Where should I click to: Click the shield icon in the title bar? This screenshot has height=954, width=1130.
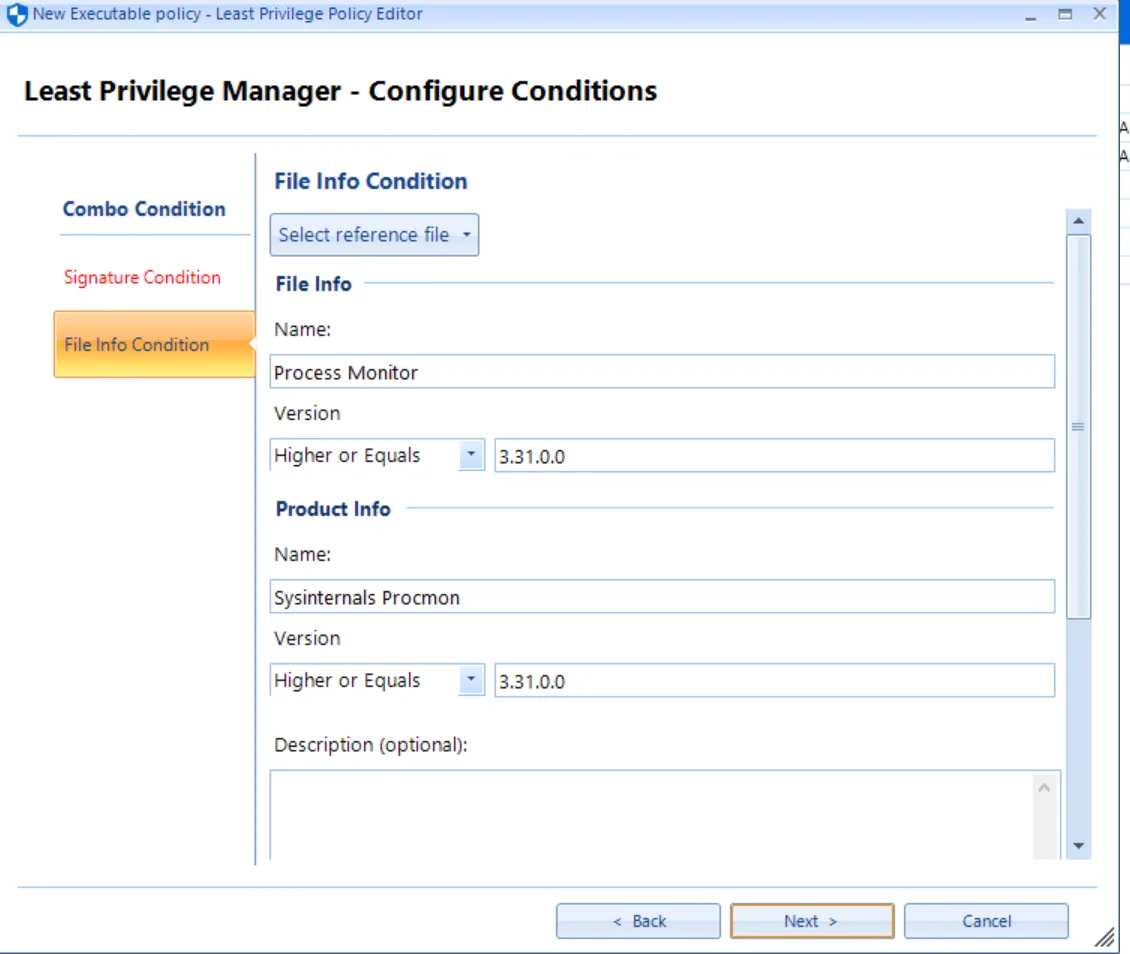17,13
